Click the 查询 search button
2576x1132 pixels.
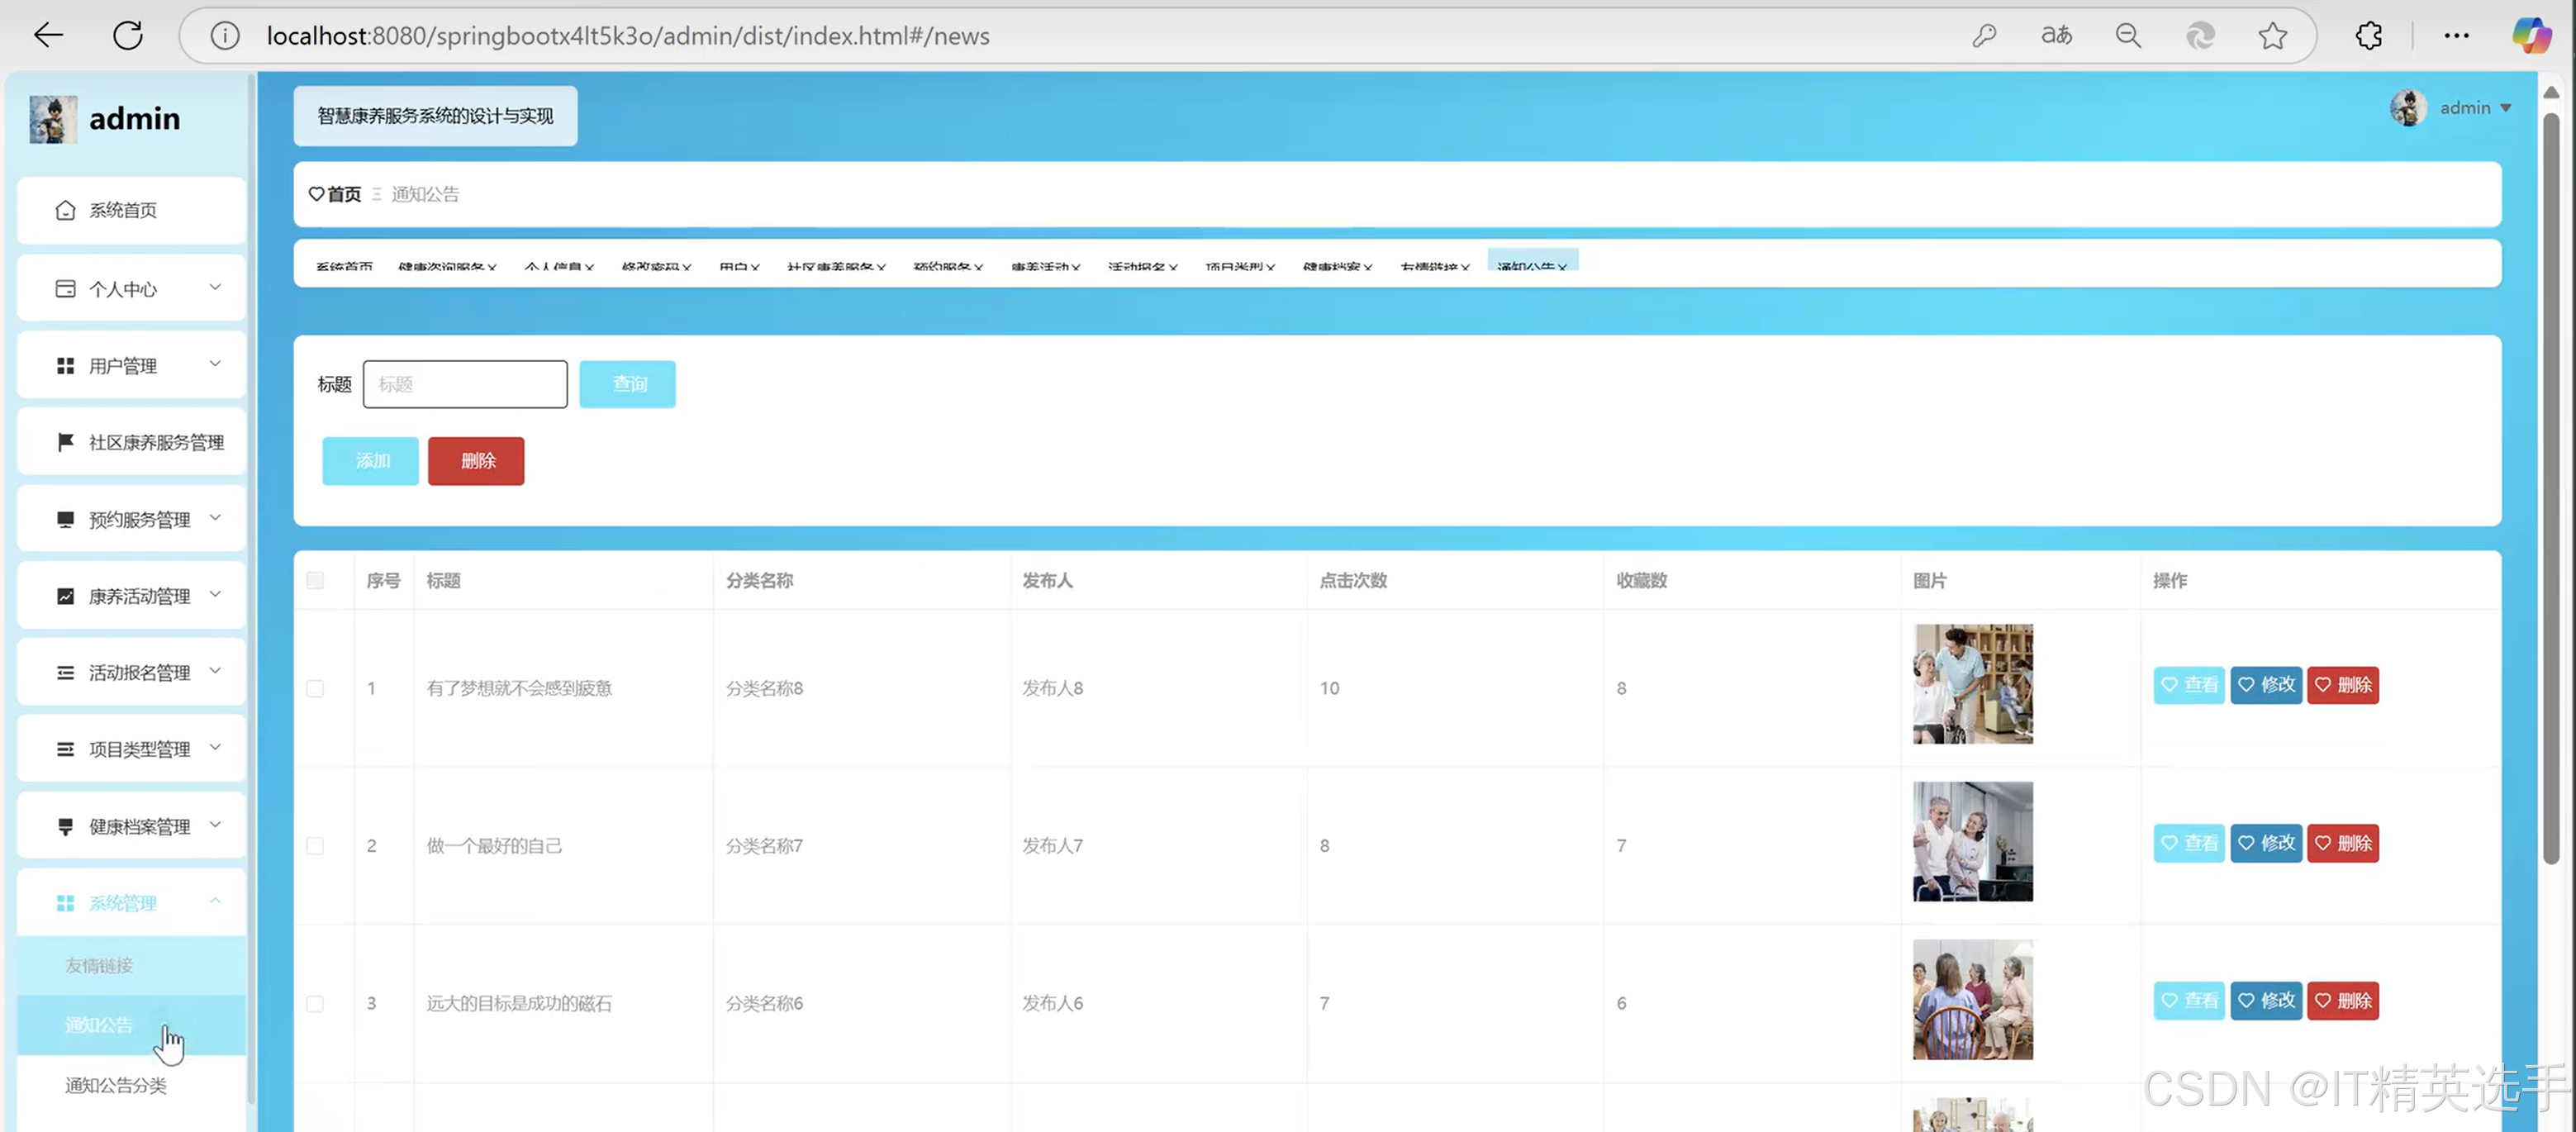[x=628, y=384]
